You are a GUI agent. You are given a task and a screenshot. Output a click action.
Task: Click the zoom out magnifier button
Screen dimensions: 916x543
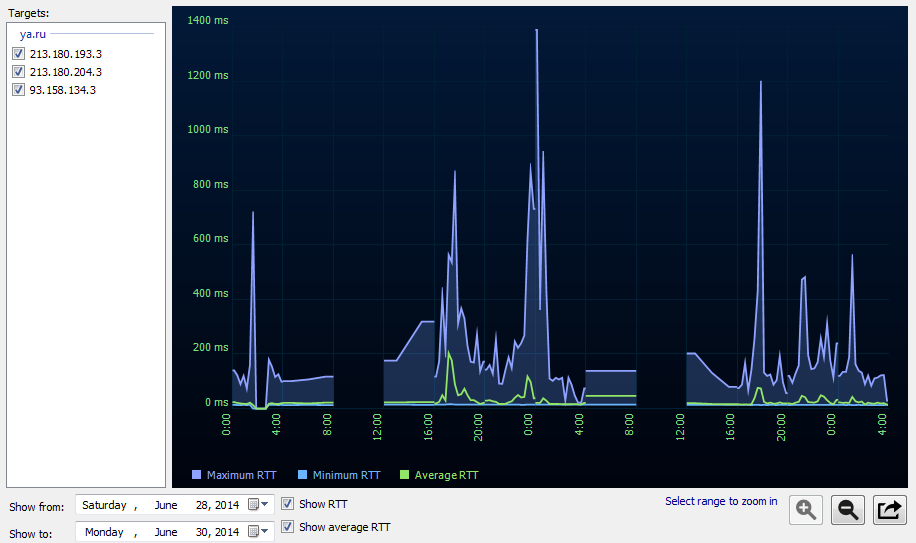848,510
